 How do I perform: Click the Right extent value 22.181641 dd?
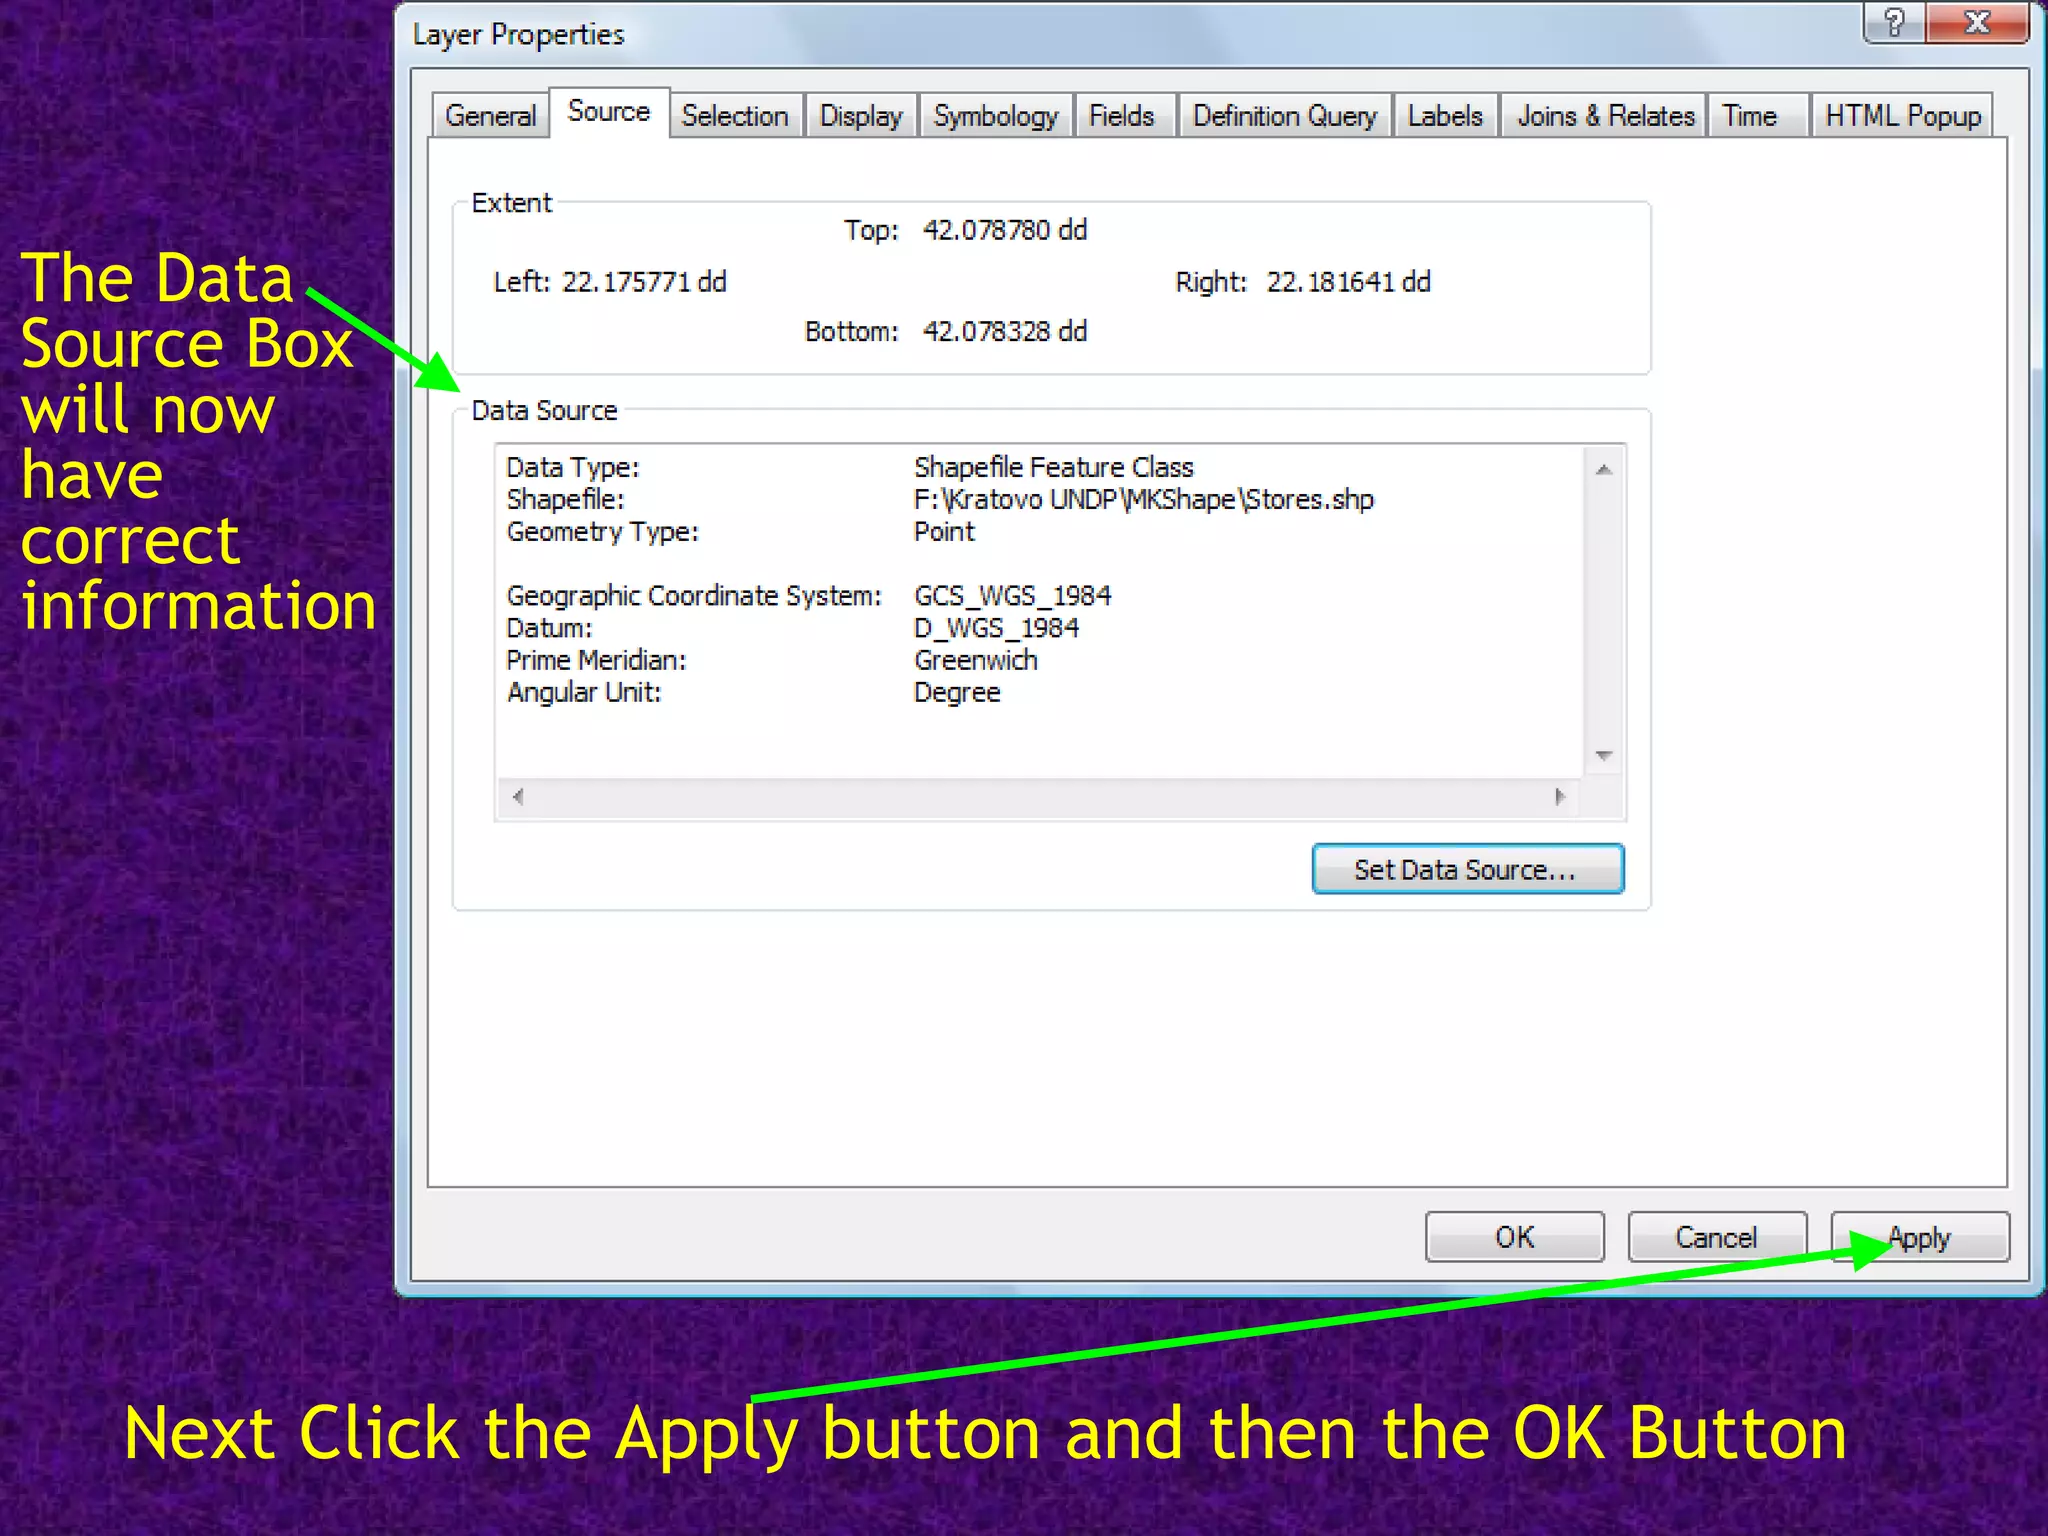click(1349, 282)
